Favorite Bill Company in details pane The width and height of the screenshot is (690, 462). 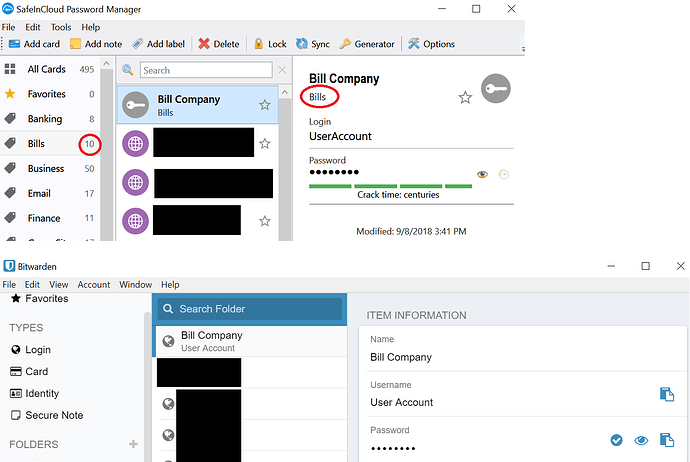point(465,97)
